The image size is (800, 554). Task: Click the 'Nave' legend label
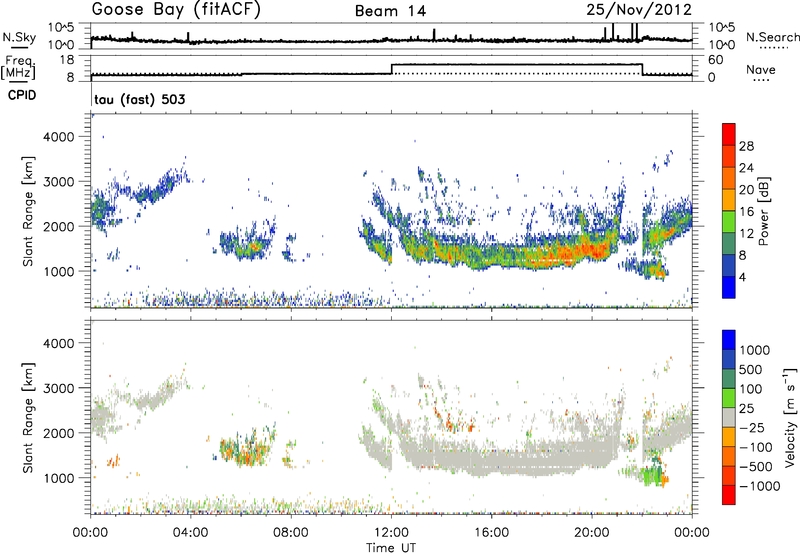click(x=761, y=70)
